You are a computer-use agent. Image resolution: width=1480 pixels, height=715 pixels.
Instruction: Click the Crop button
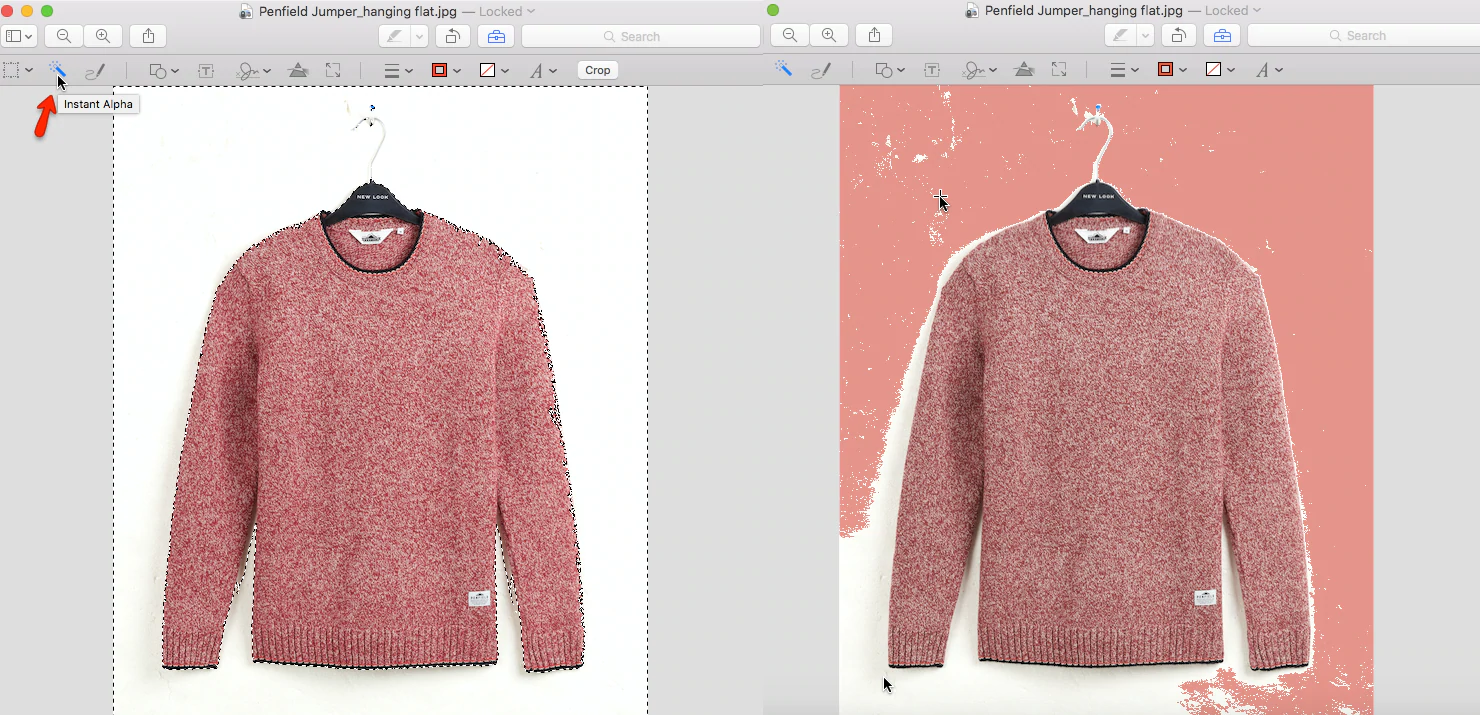click(x=598, y=70)
